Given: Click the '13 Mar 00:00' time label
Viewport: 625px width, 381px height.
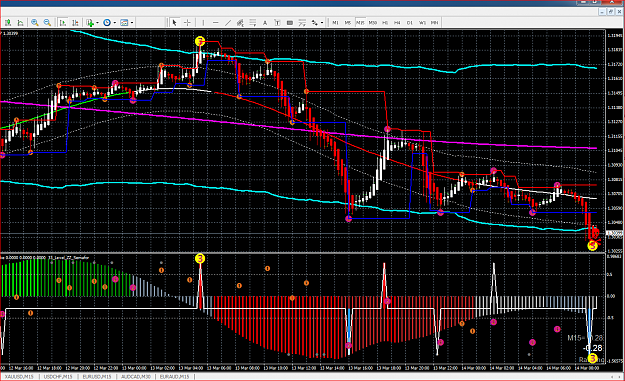Looking at the screenshot, I should 134,368.
